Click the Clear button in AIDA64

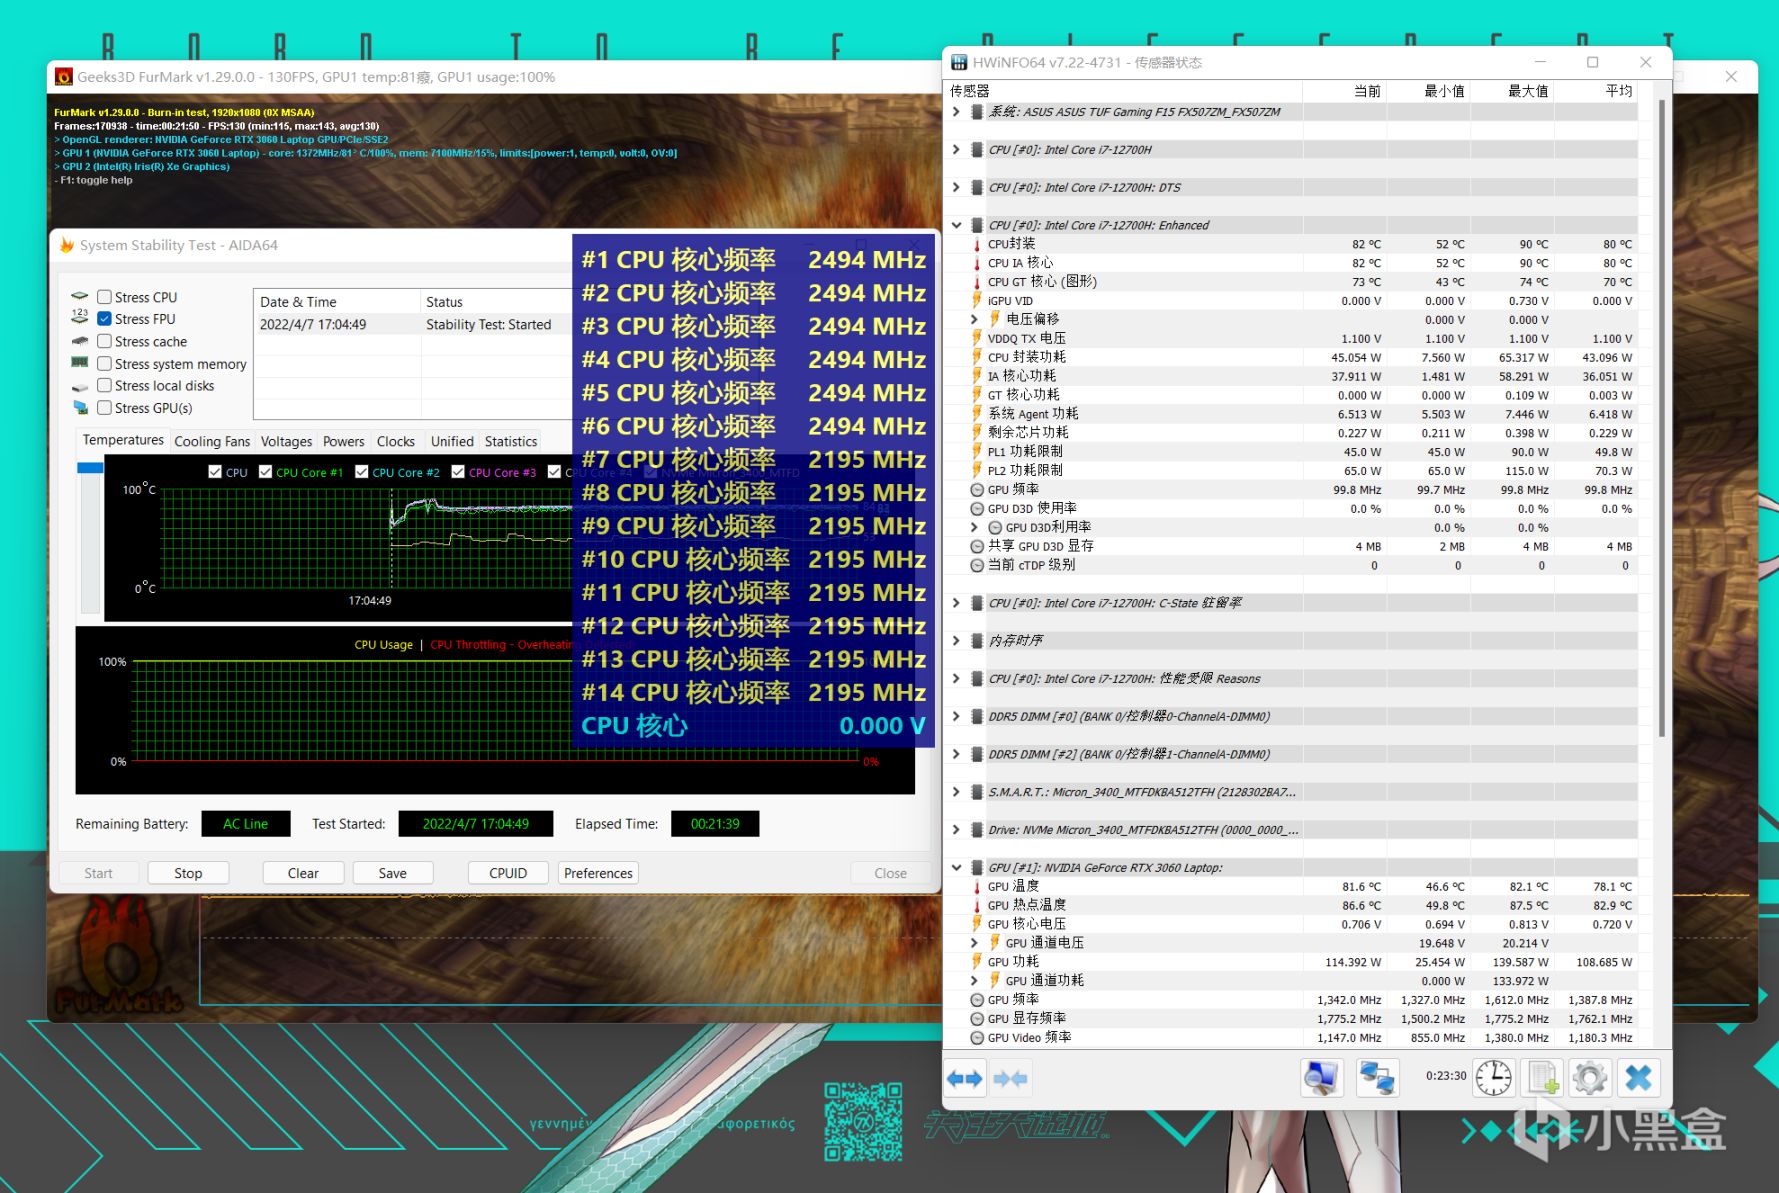tap(303, 873)
